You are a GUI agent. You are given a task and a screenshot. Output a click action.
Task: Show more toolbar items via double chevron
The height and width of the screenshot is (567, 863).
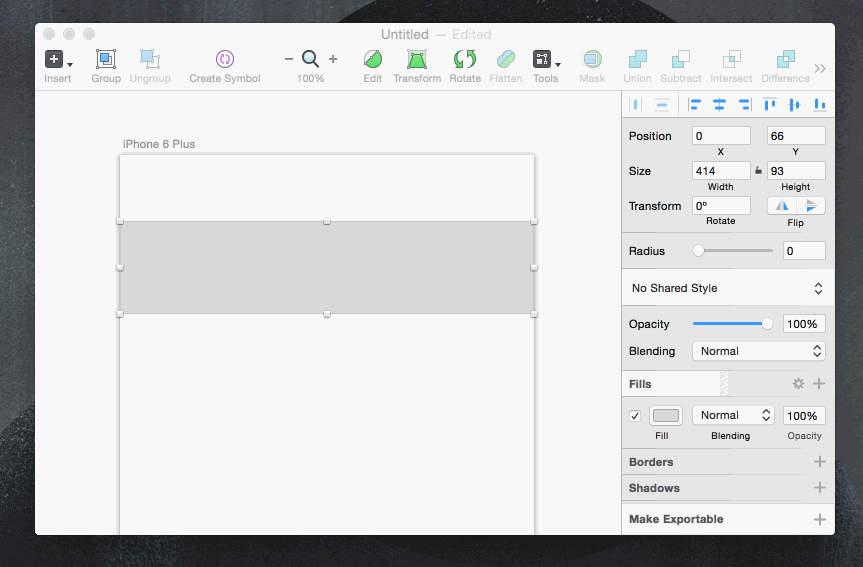[x=820, y=68]
